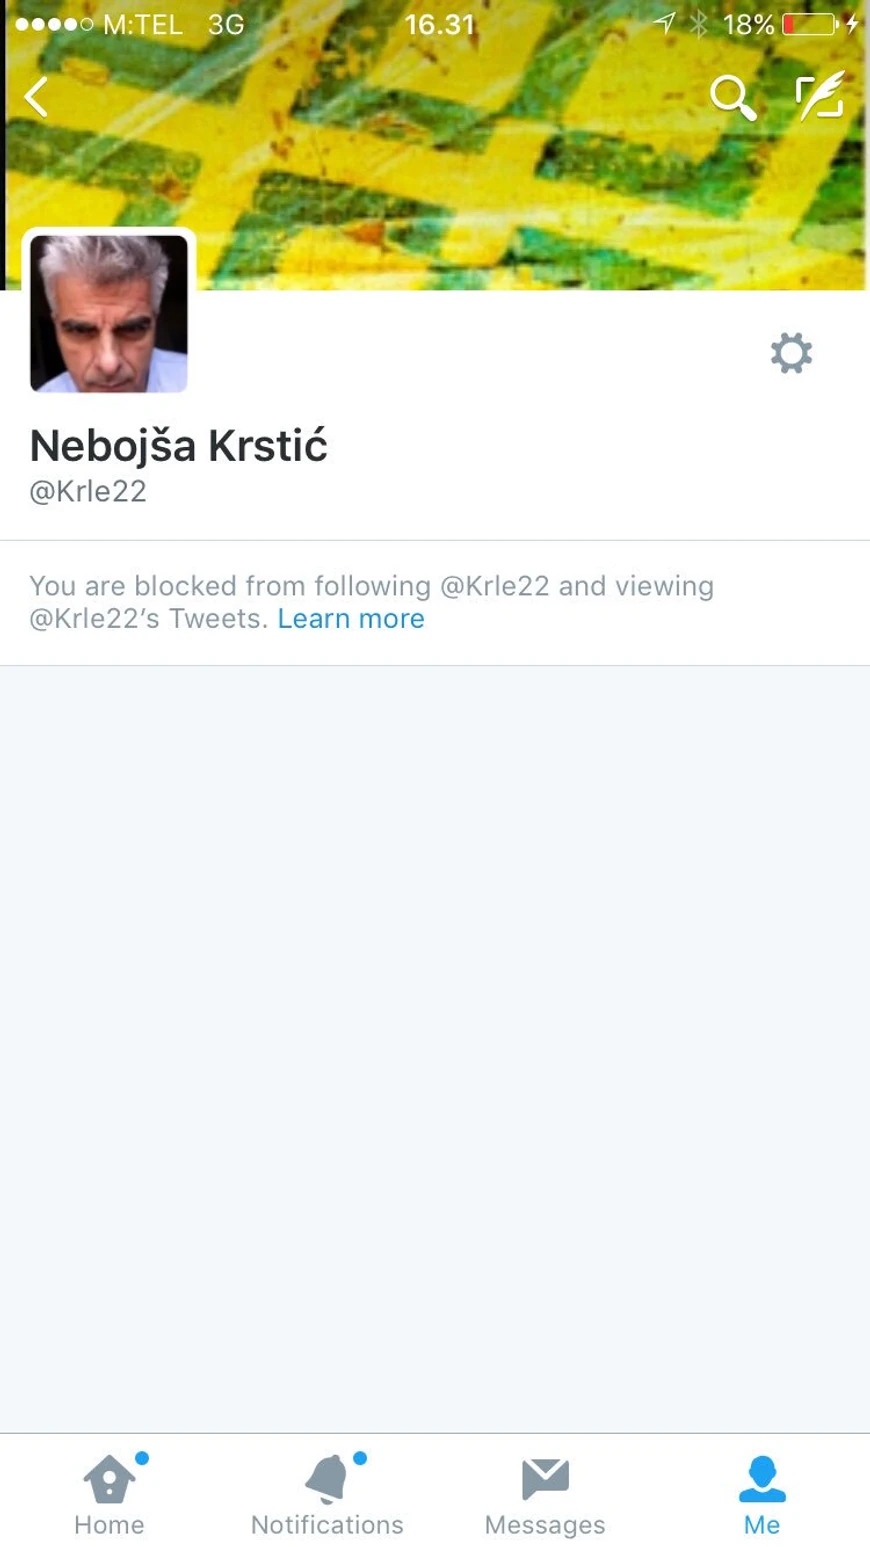
Task: Tap the compose tweet feather icon
Action: coord(820,95)
